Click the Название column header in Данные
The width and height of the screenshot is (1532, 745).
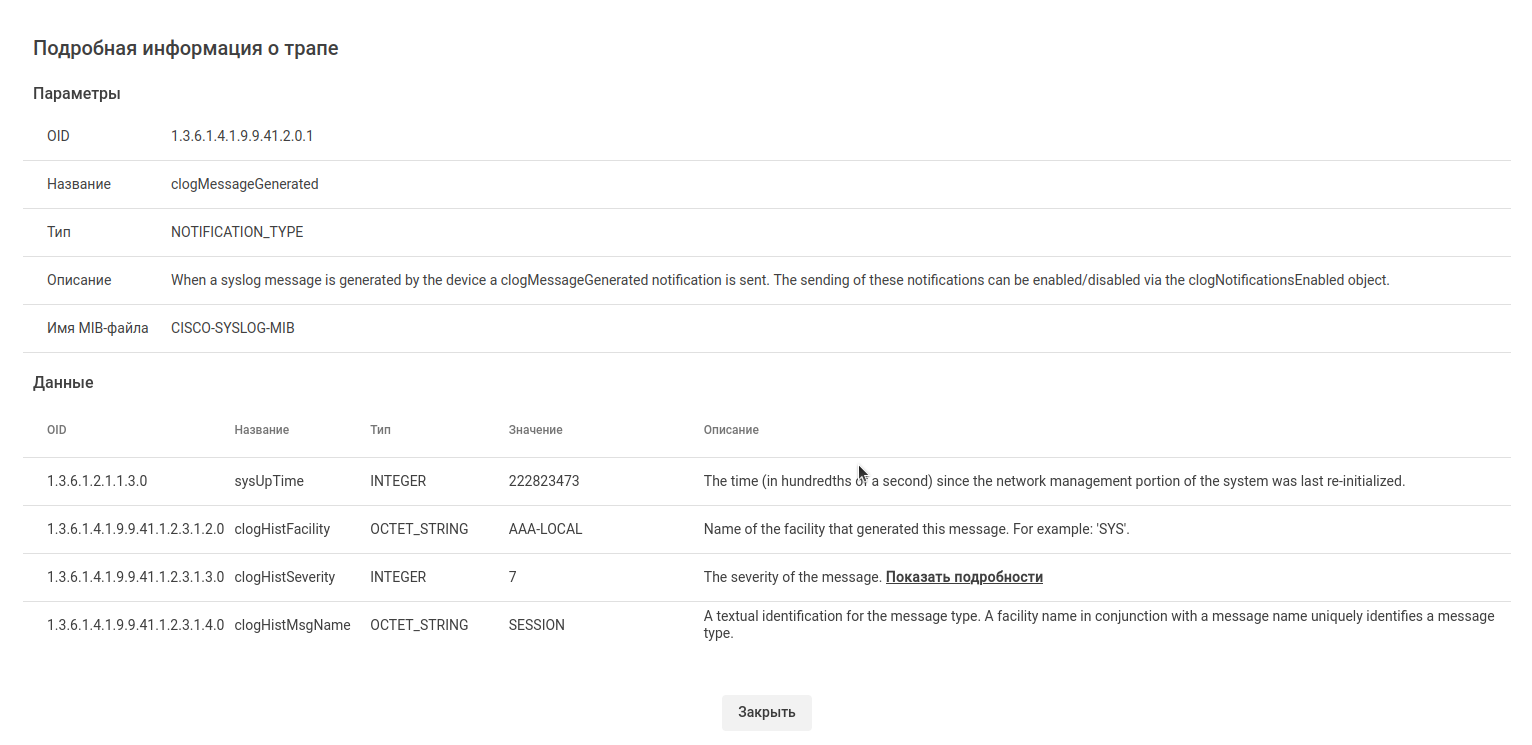tap(262, 430)
